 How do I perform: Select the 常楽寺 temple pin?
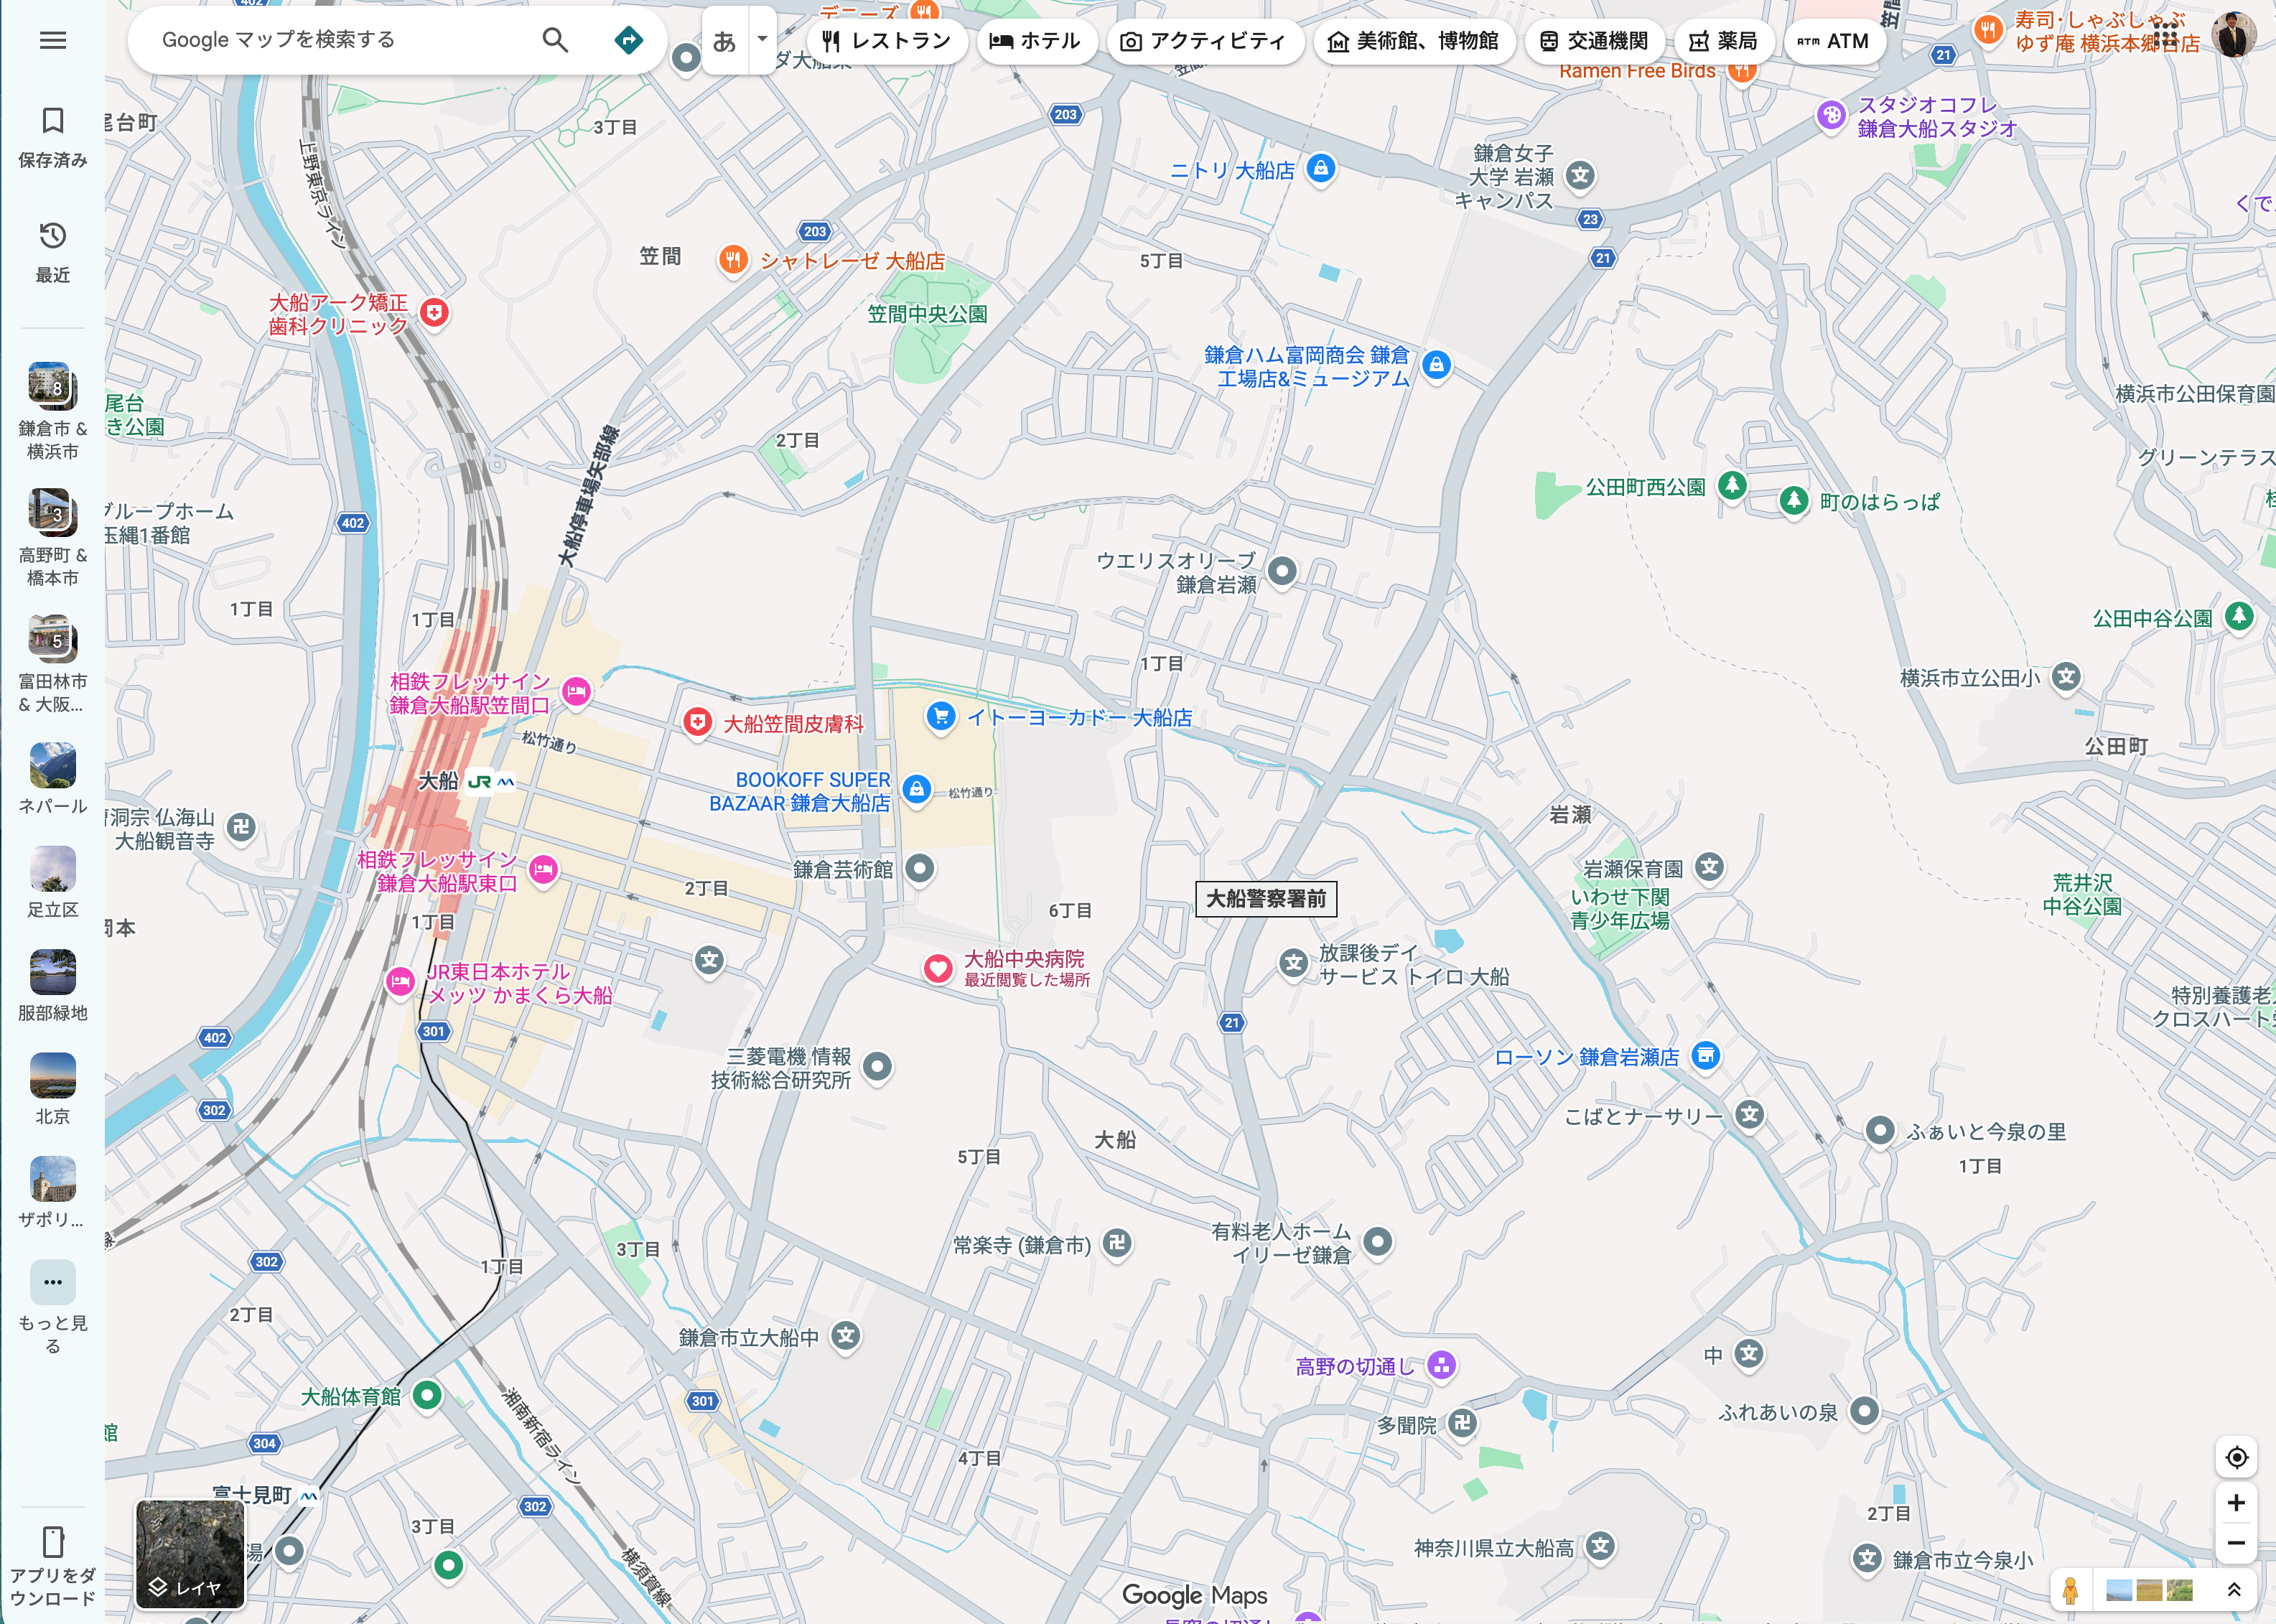tap(1117, 1243)
